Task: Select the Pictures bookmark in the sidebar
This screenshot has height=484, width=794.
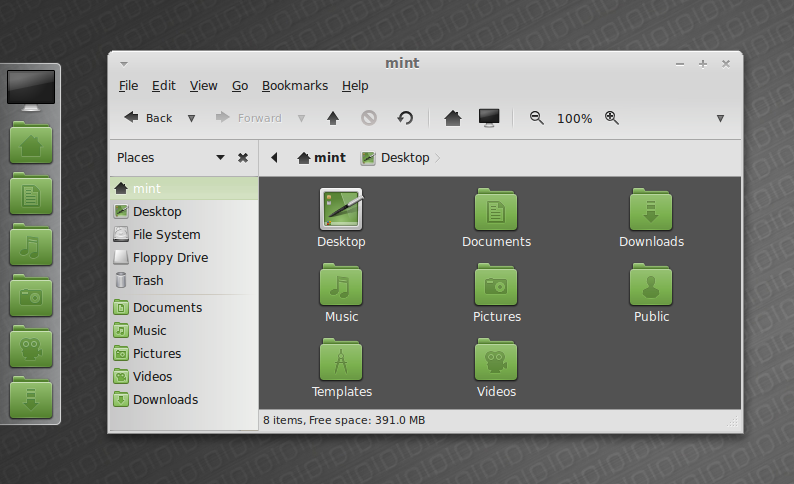Action: pyautogui.click(x=184, y=353)
